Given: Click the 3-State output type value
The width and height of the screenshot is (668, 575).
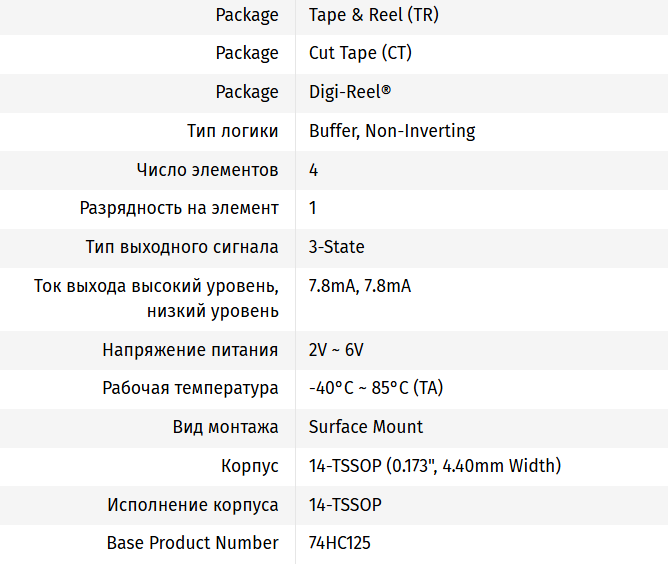Looking at the screenshot, I should click(x=337, y=247).
